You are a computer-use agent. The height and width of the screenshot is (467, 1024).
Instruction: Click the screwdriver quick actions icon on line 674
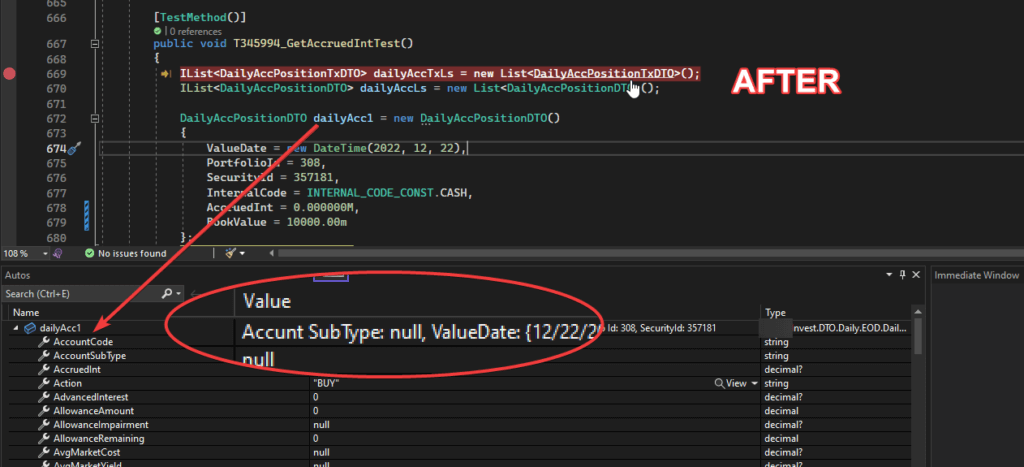coord(74,149)
